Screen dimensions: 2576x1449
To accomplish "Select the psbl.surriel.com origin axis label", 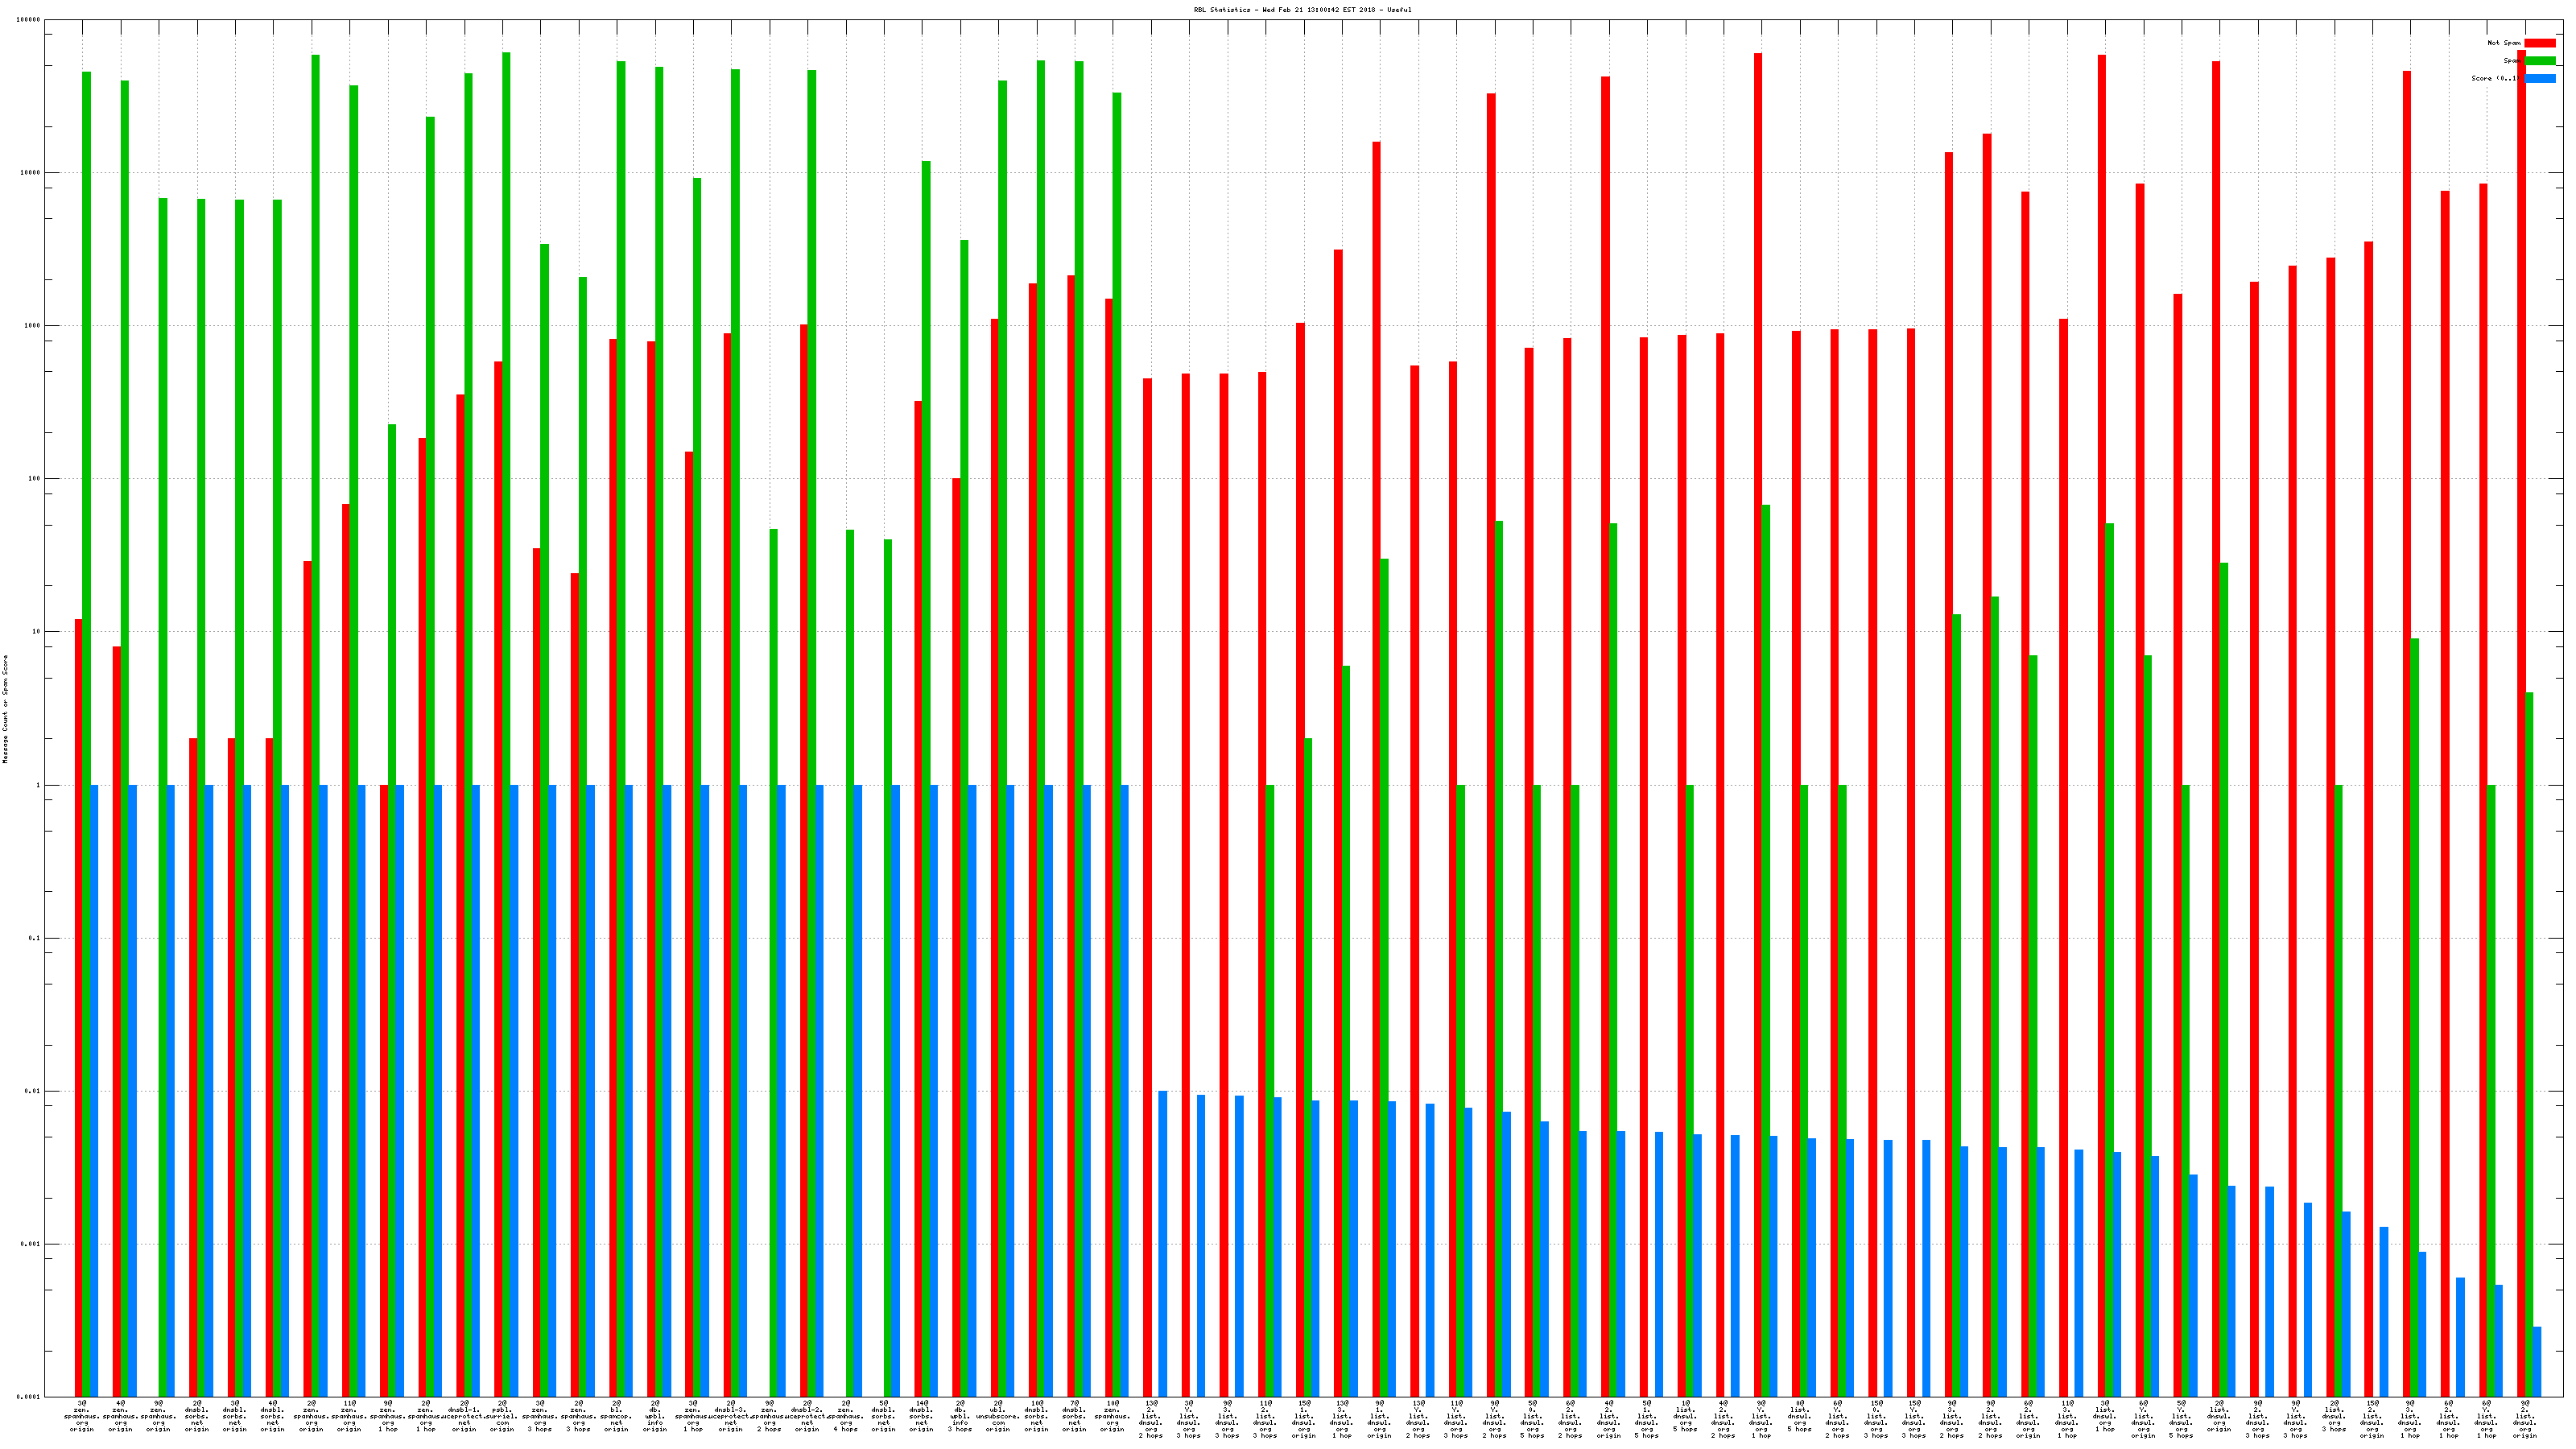I will tap(502, 1416).
